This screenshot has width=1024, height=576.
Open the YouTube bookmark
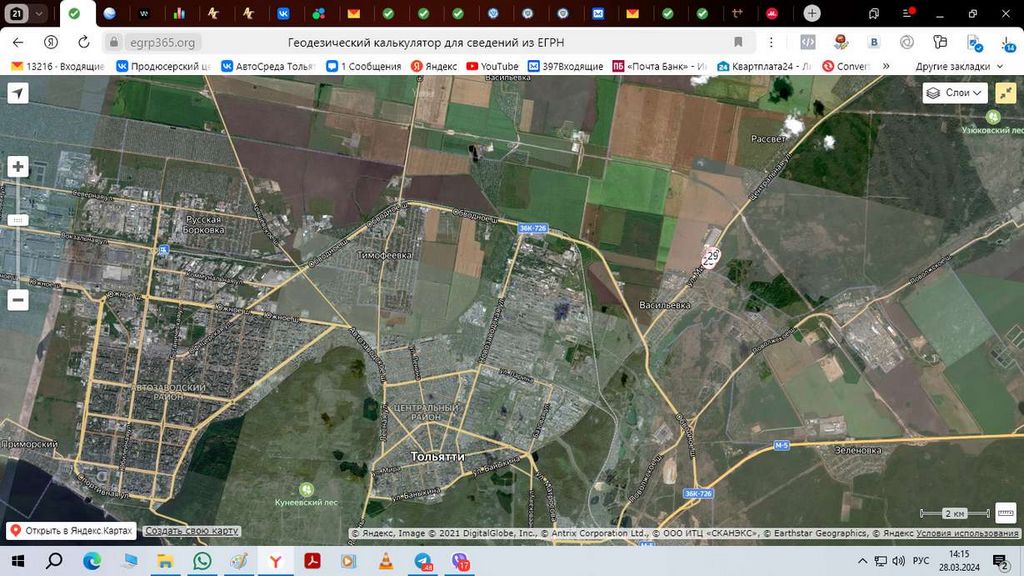tap(492, 66)
